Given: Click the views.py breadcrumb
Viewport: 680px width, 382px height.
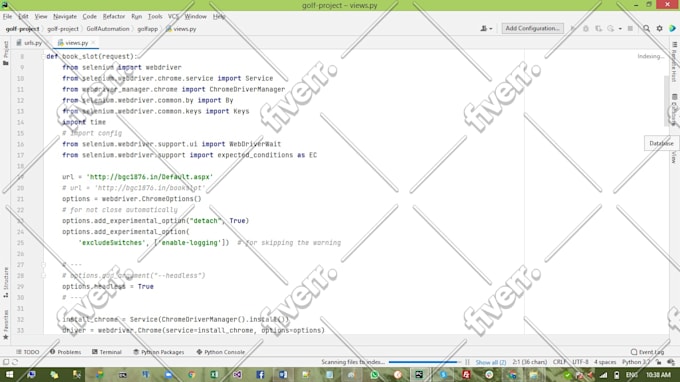Looking at the screenshot, I should pyautogui.click(x=181, y=29).
